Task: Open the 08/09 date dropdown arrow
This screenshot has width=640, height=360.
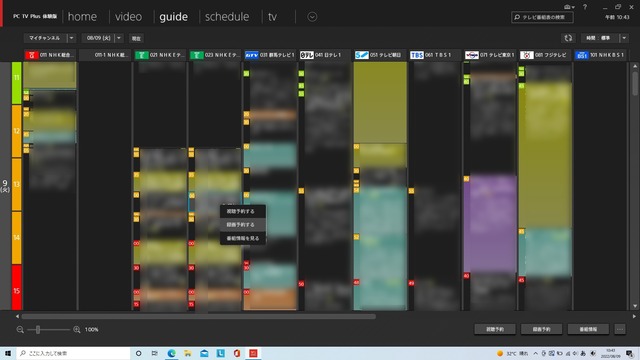Action: click(119, 38)
